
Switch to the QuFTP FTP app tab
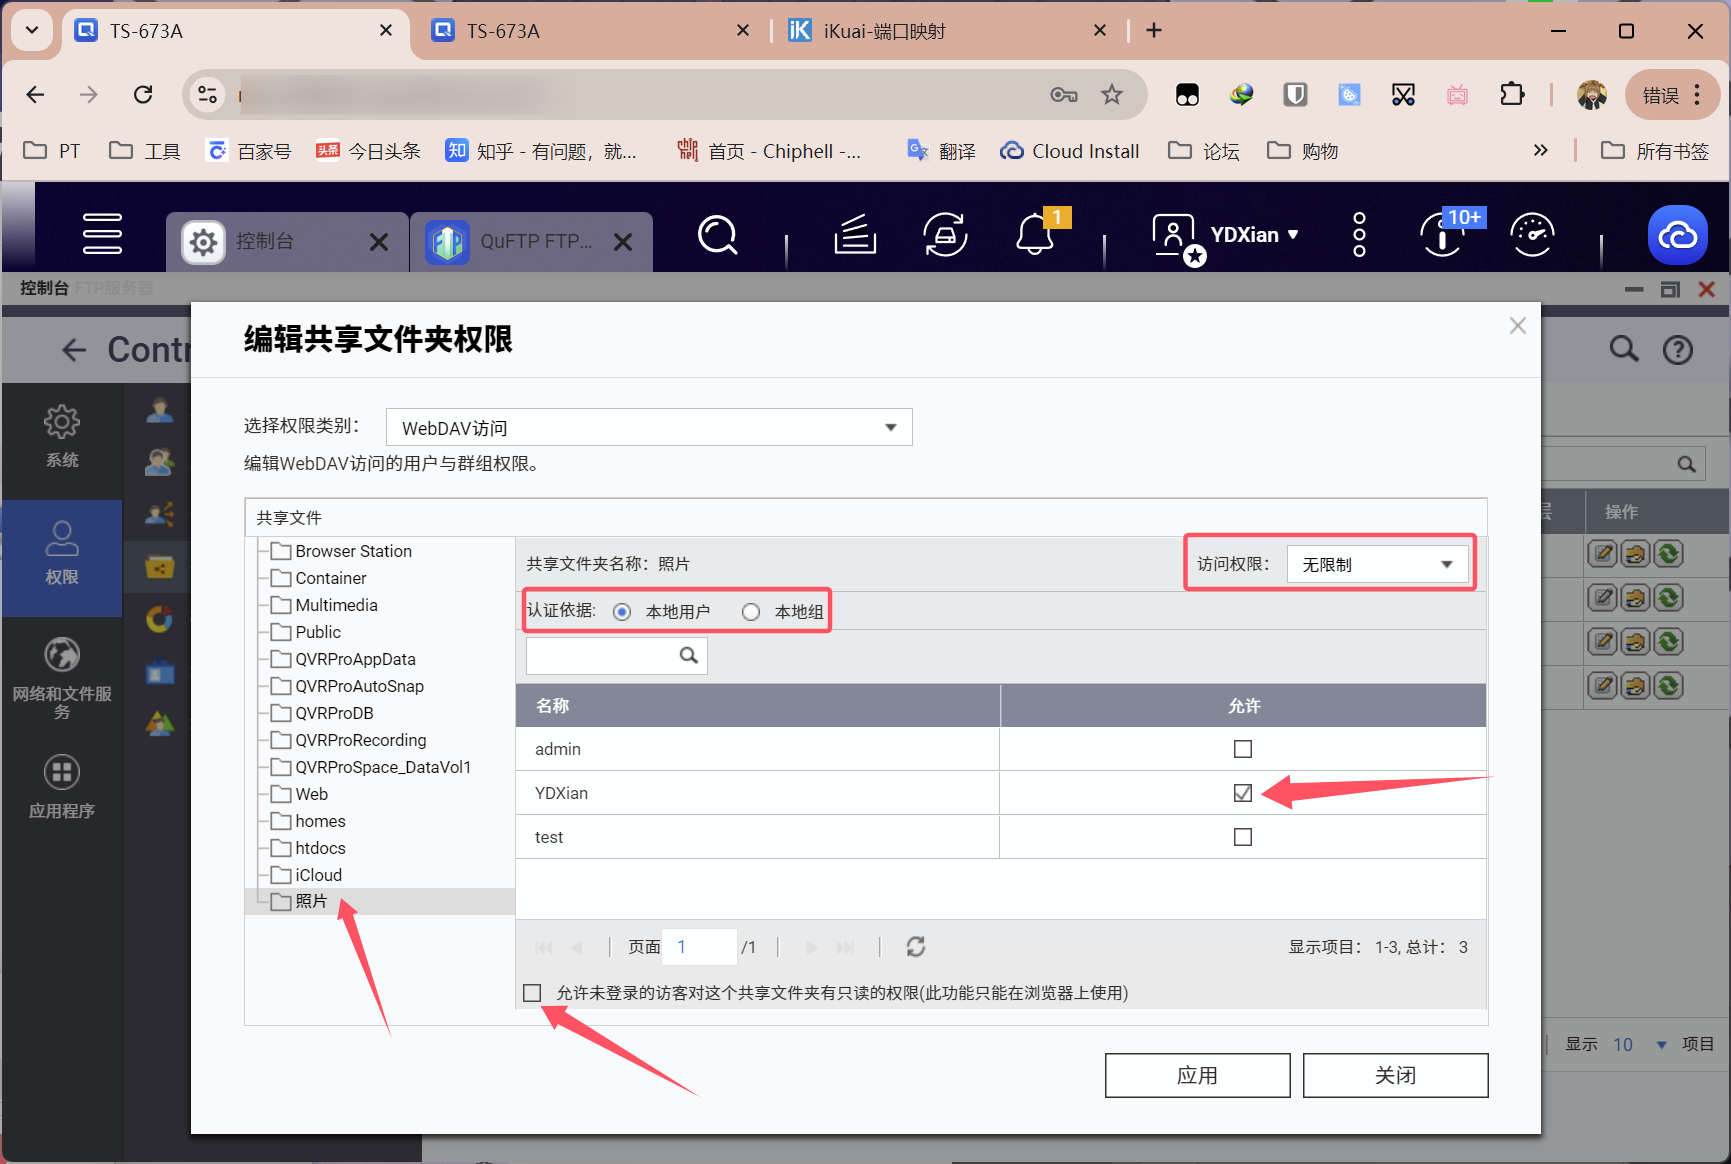[532, 242]
